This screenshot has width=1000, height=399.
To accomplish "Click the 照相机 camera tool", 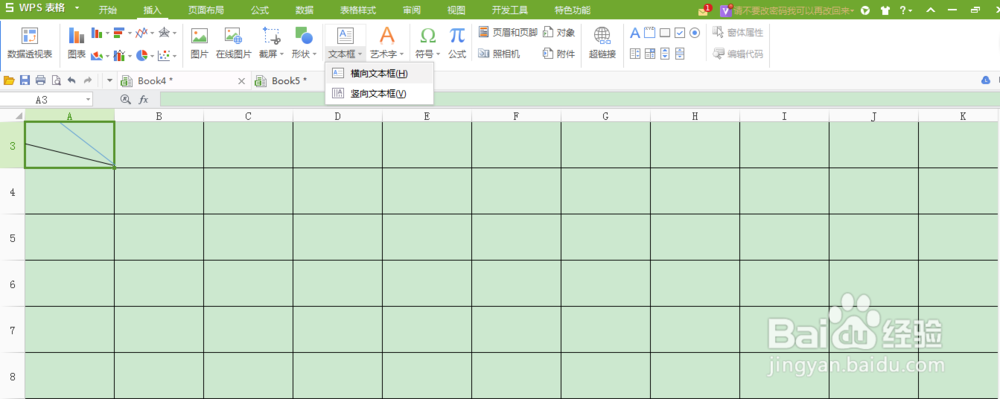I will (499, 54).
